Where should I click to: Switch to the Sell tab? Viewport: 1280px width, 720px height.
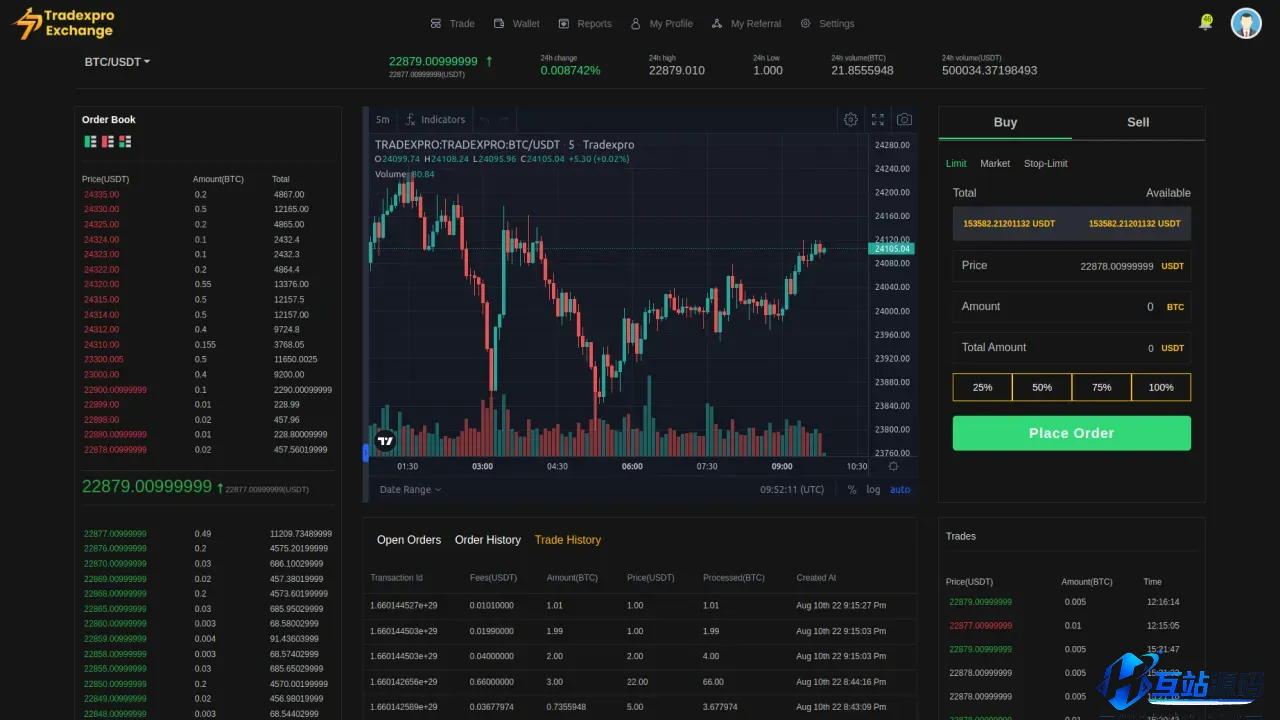pyautogui.click(x=1138, y=122)
